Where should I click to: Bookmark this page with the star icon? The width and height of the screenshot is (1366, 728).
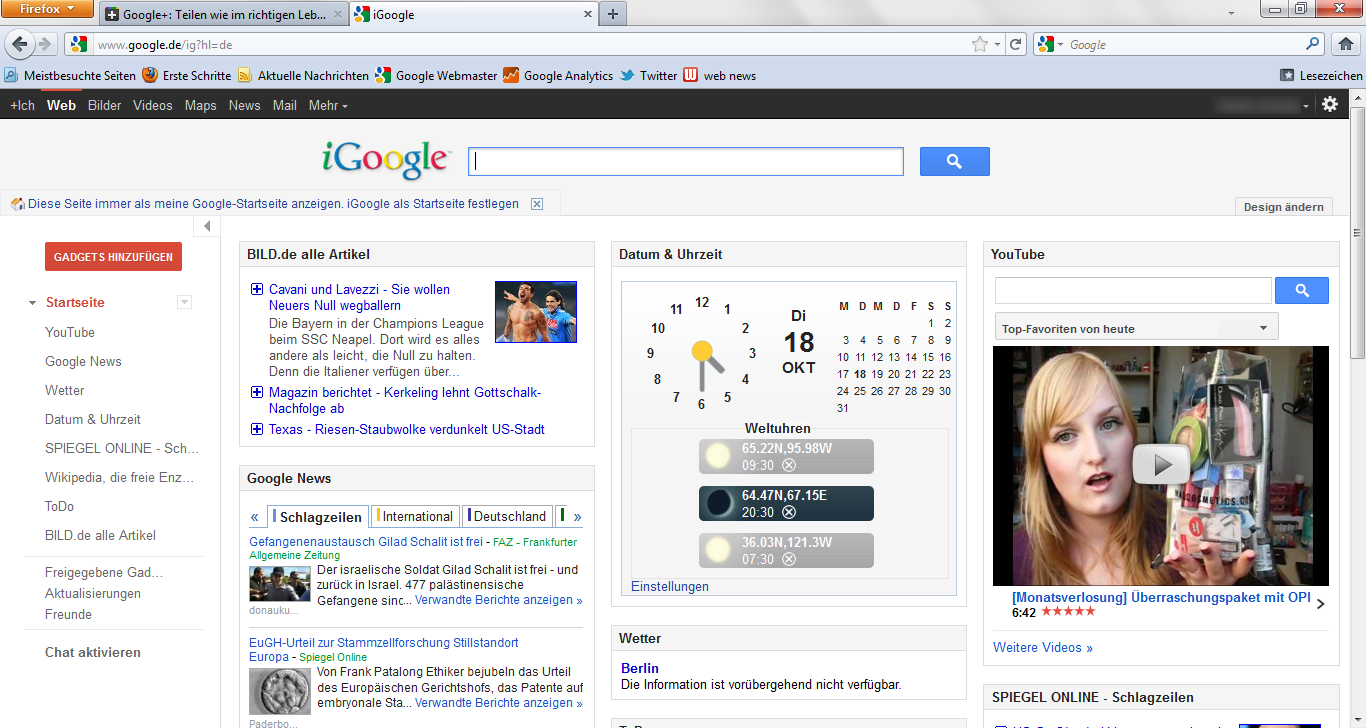click(980, 44)
